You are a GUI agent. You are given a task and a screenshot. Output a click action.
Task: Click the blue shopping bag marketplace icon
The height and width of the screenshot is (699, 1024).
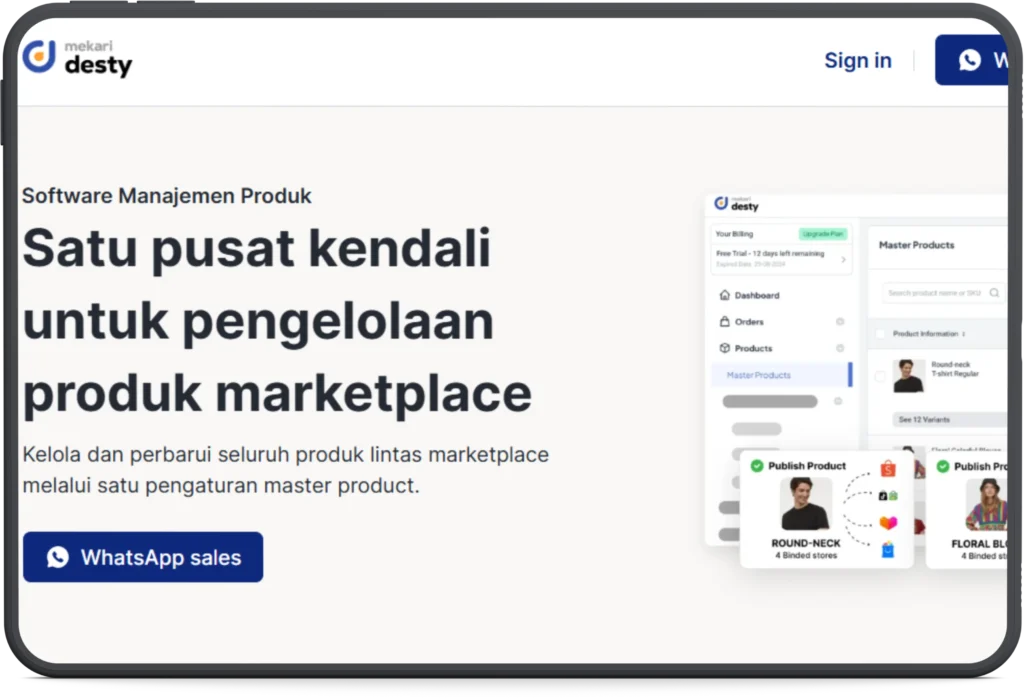coord(888,550)
